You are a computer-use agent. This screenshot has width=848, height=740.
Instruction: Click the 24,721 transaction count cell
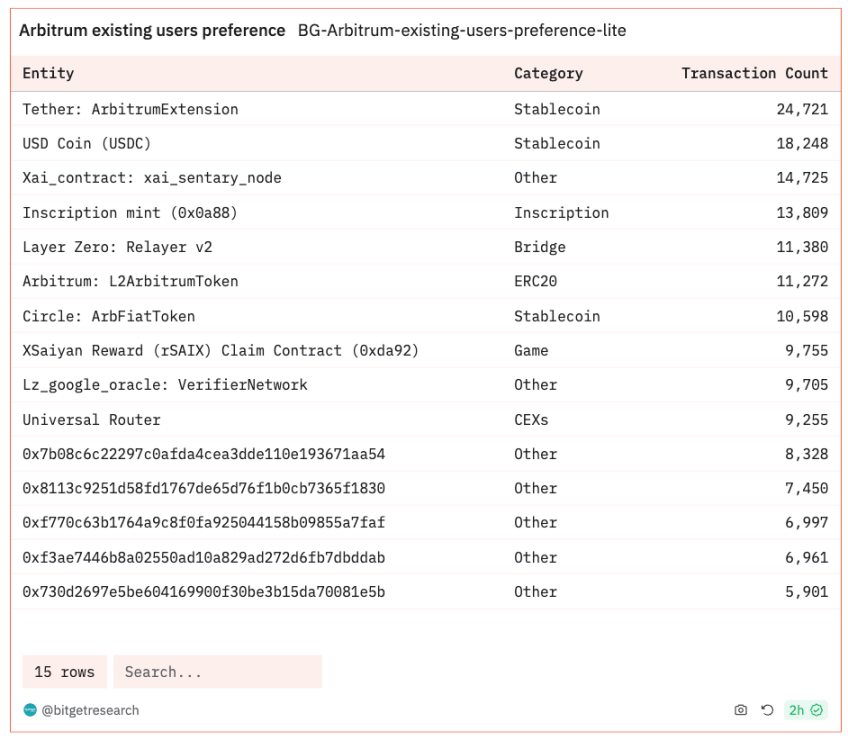pyautogui.click(x=803, y=109)
